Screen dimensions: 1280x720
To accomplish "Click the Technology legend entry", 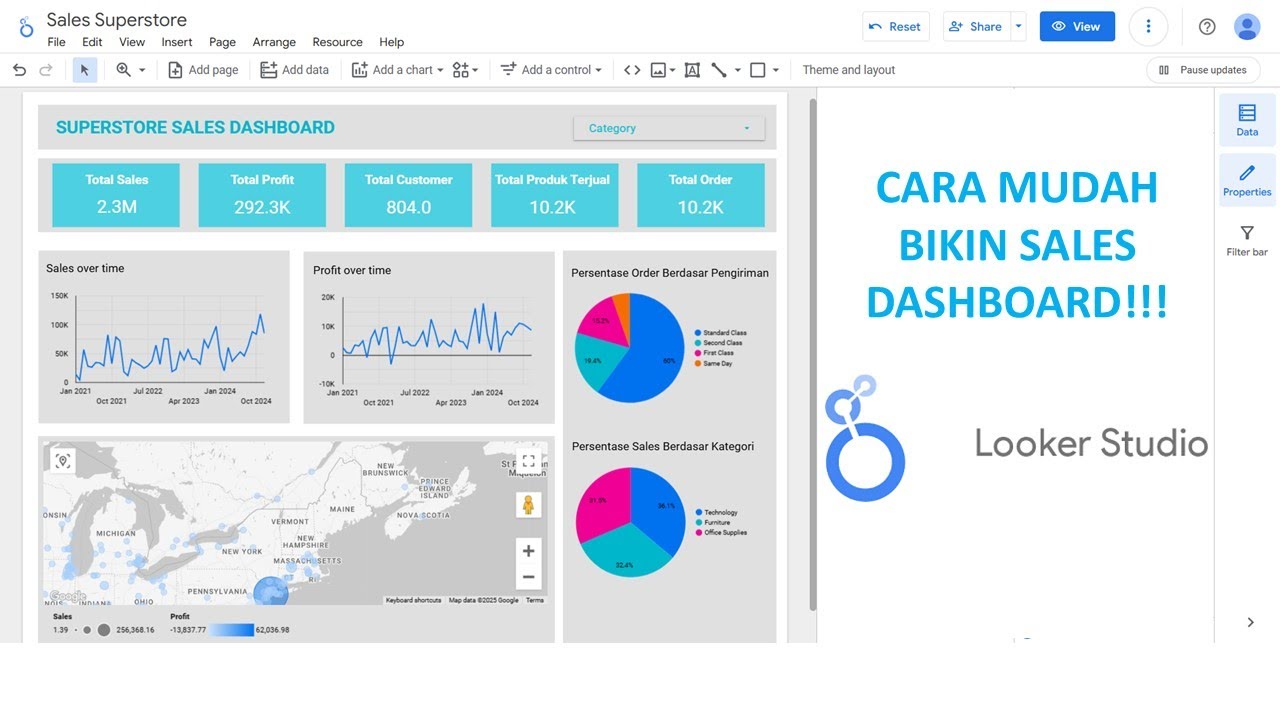I will [x=716, y=513].
